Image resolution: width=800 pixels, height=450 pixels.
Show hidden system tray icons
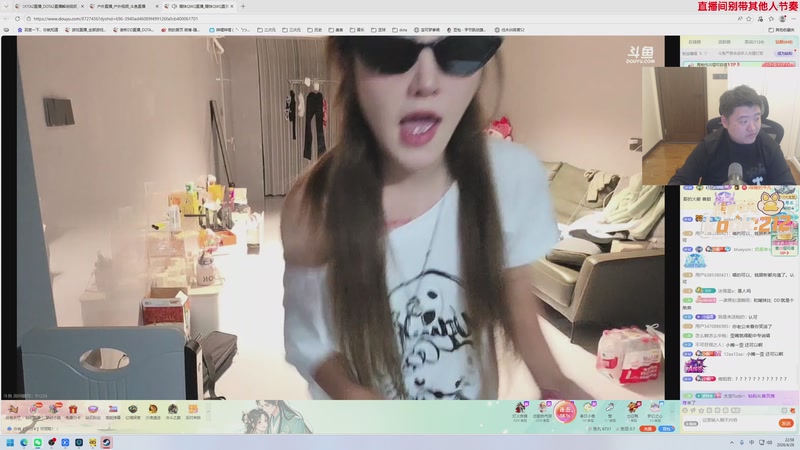732,442
